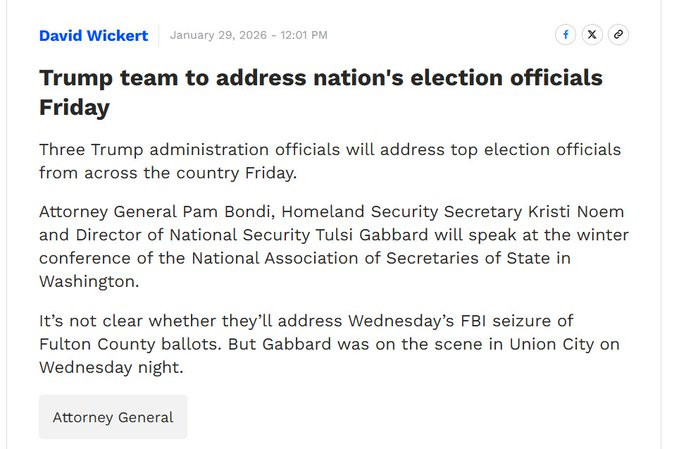Open the Trump team election officials headline
679x449 pixels.
(320, 91)
